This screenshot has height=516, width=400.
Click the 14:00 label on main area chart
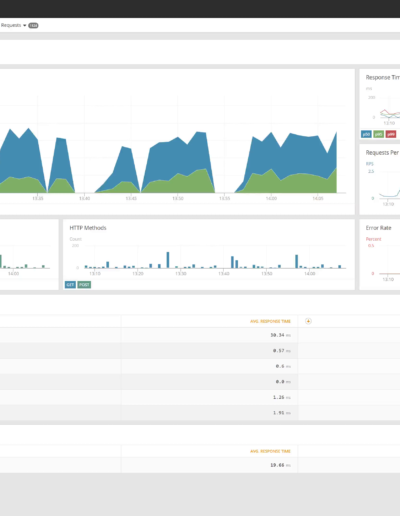click(271, 198)
